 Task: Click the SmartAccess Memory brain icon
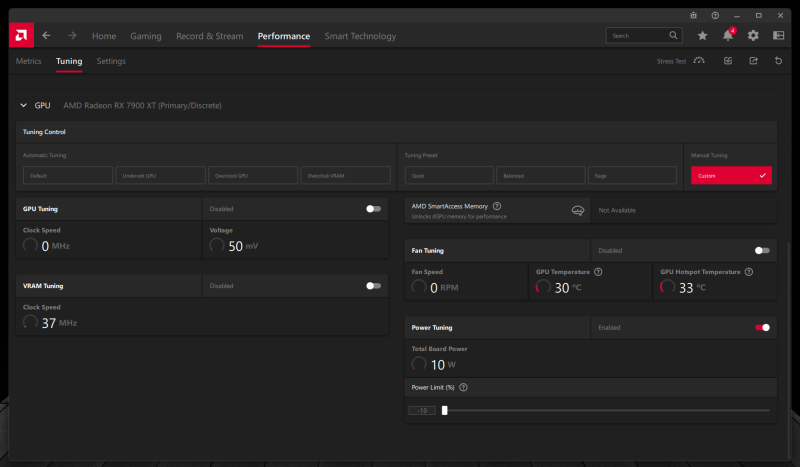[578, 210]
